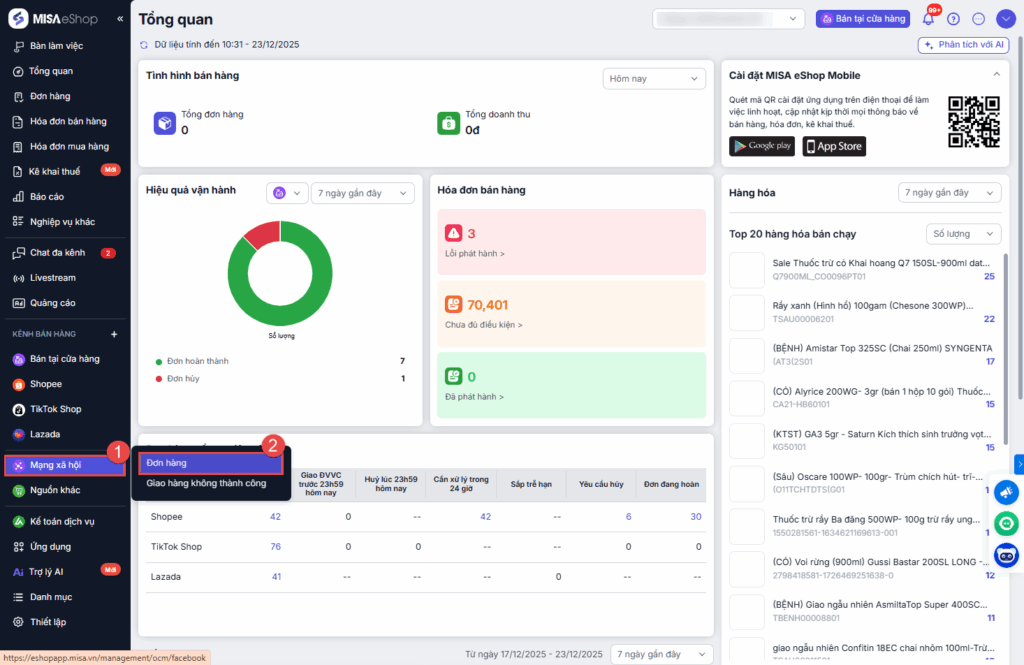The image size is (1024, 665).
Task: Open the Số lượng sort dropdown
Action: point(963,234)
